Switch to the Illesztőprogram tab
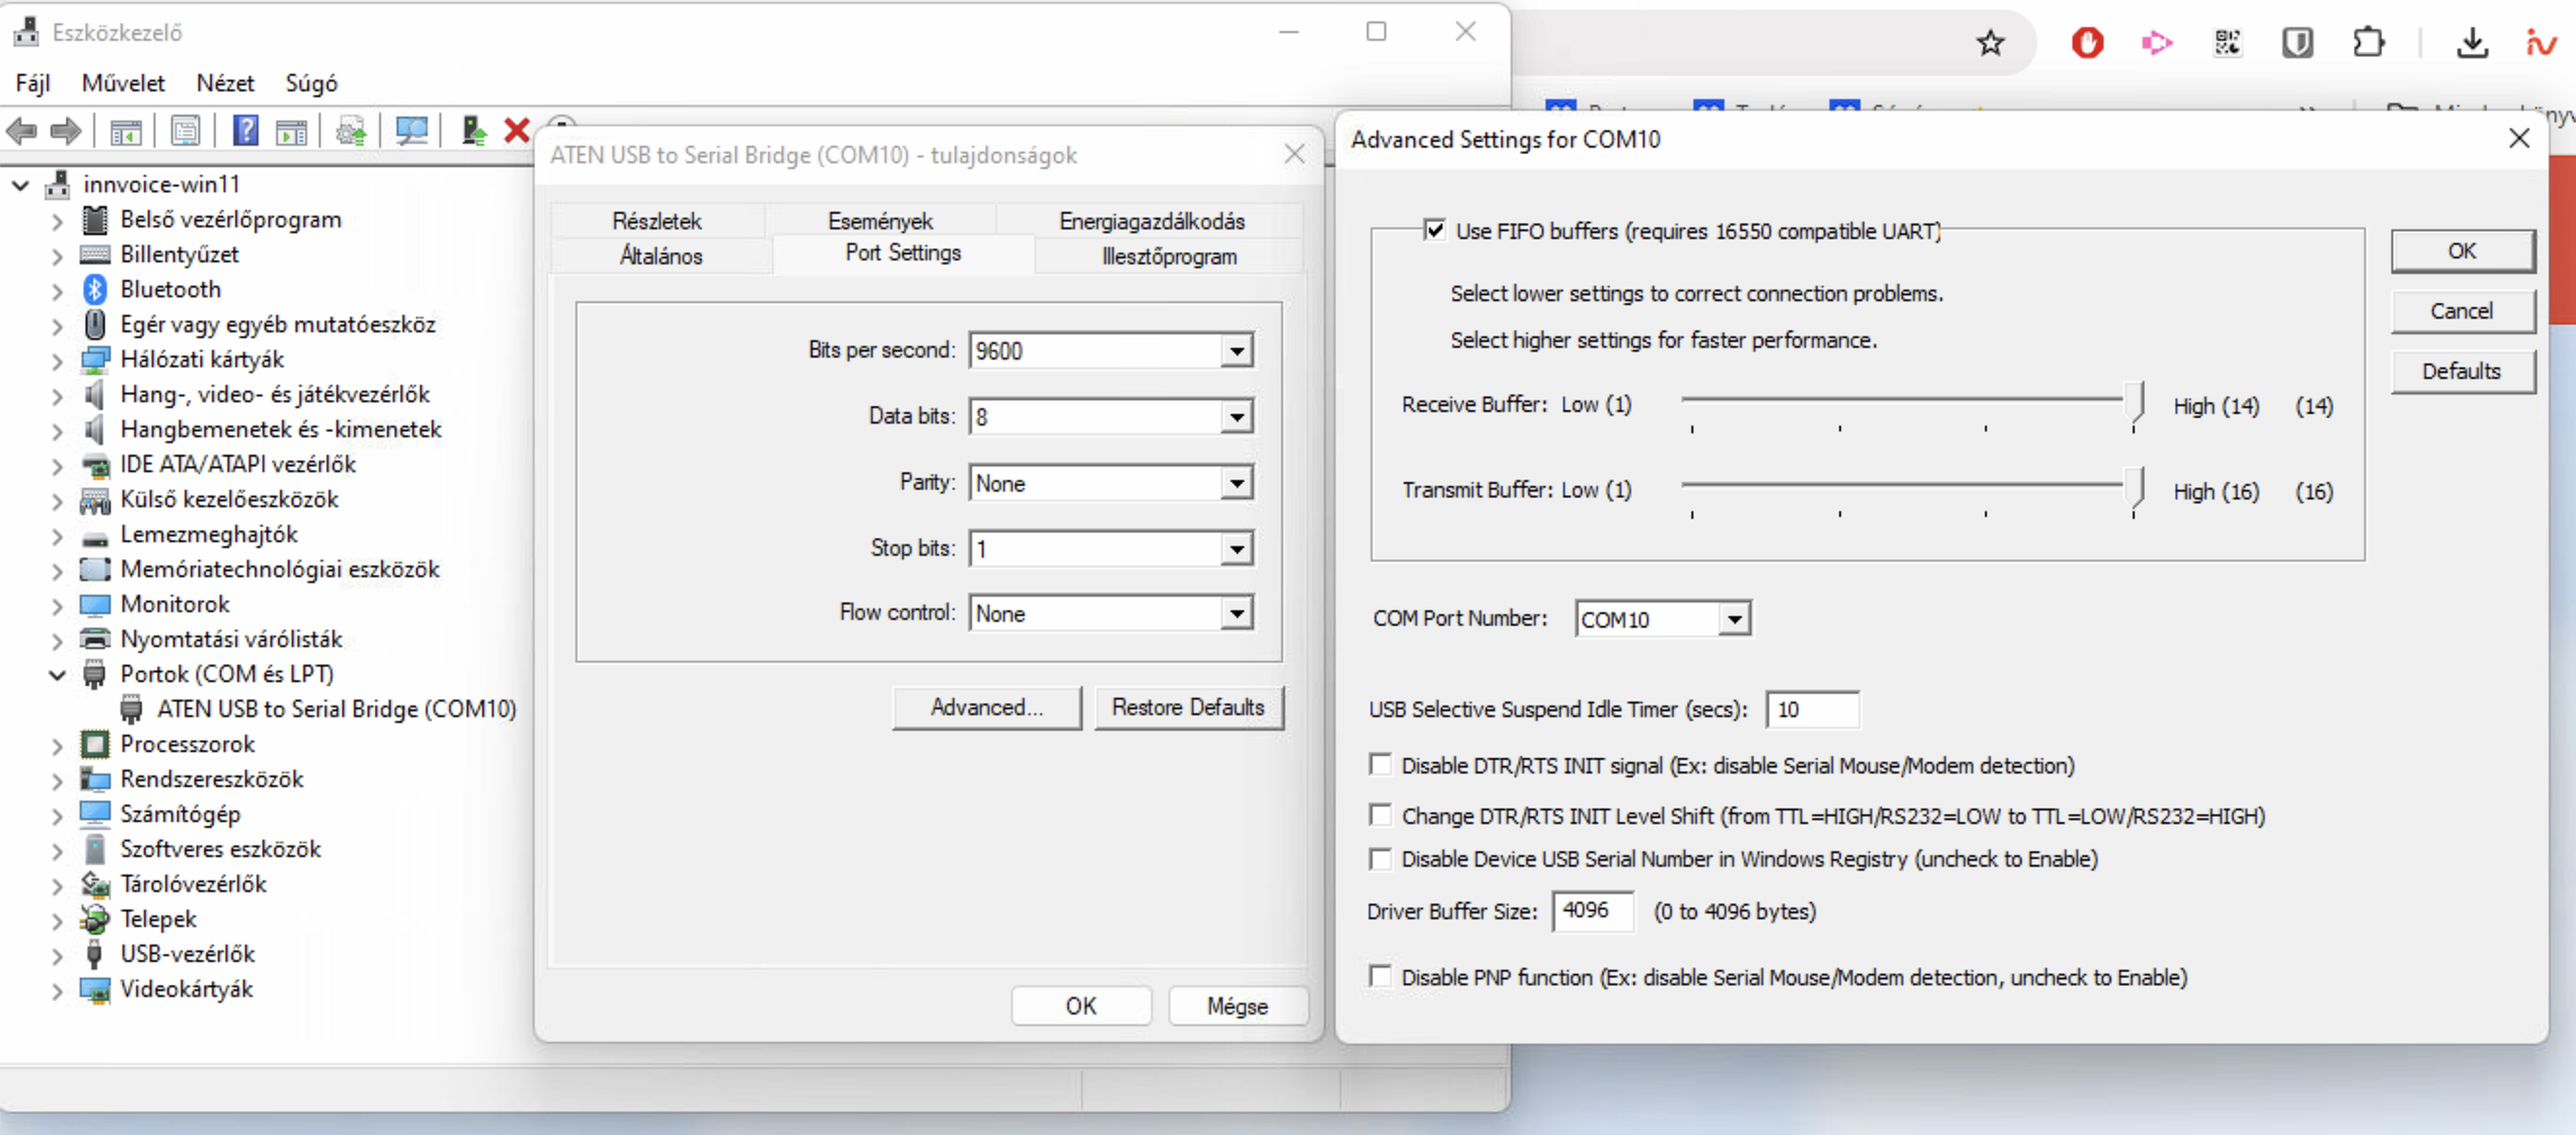 (1168, 256)
